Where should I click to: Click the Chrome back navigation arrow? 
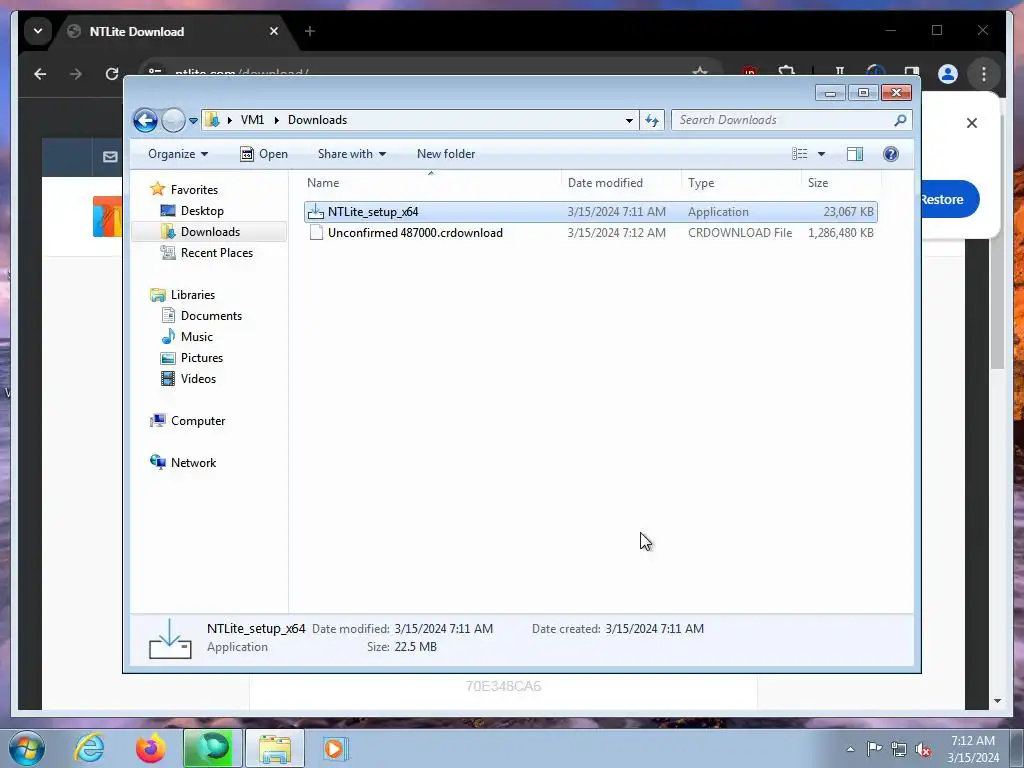click(x=40, y=74)
